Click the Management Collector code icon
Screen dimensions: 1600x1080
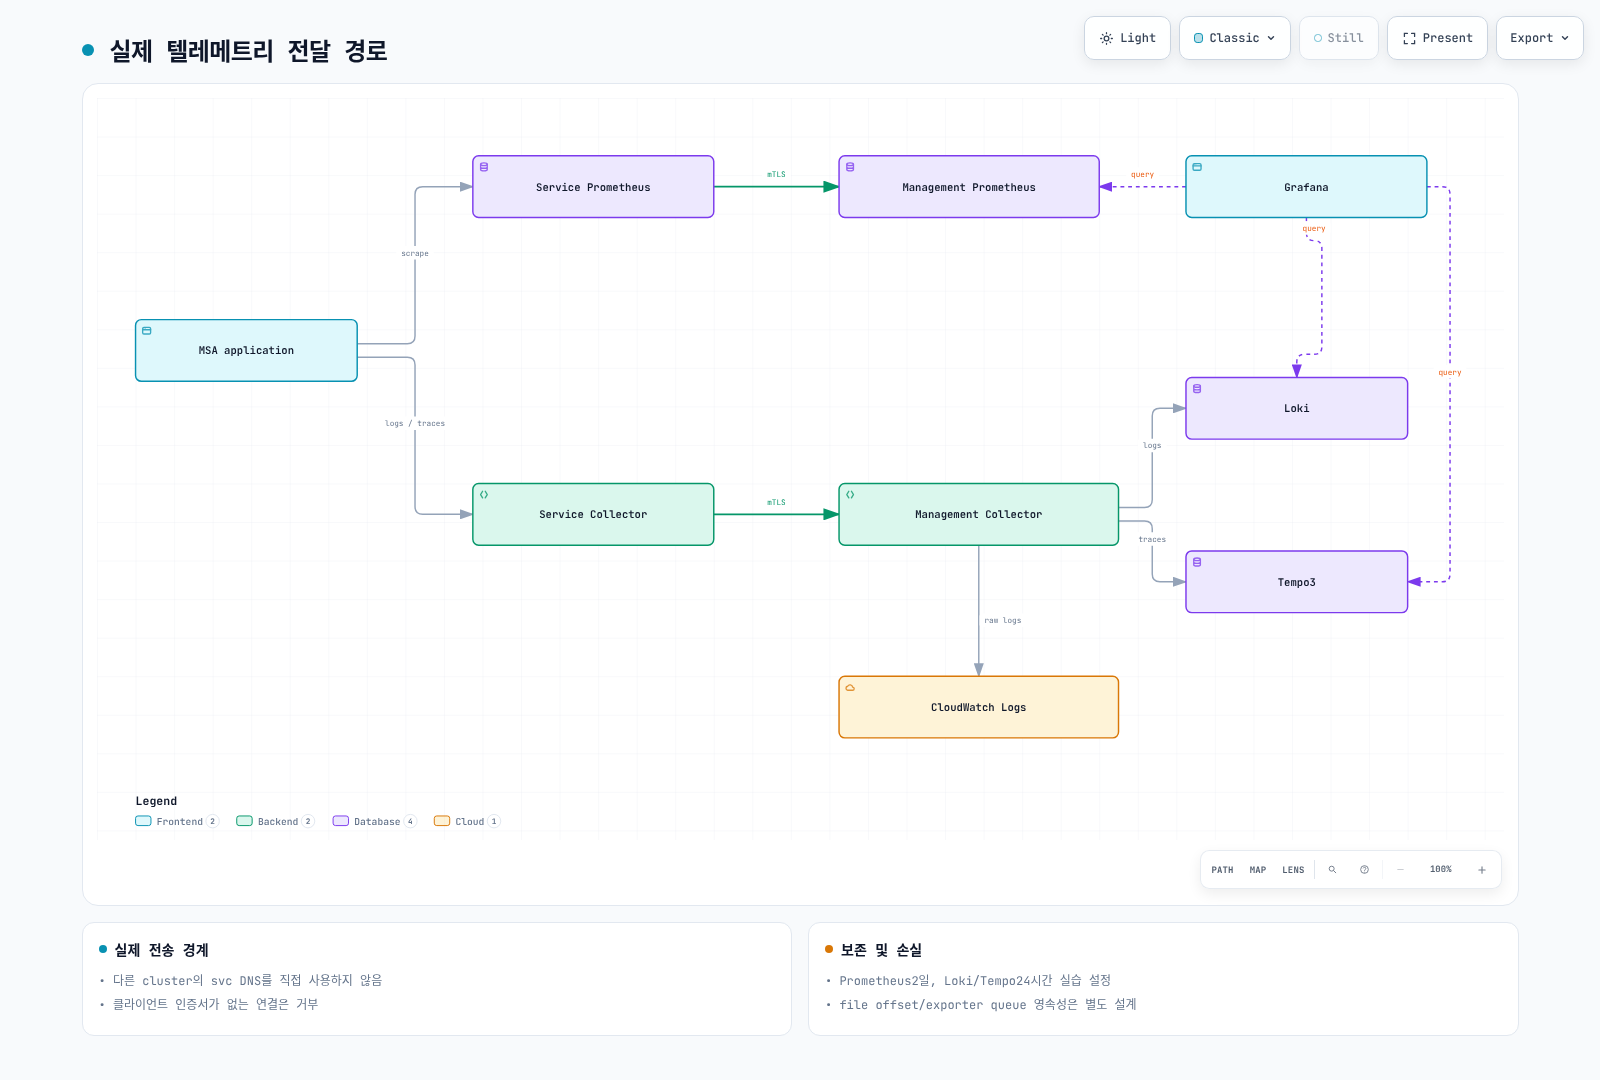click(x=850, y=495)
